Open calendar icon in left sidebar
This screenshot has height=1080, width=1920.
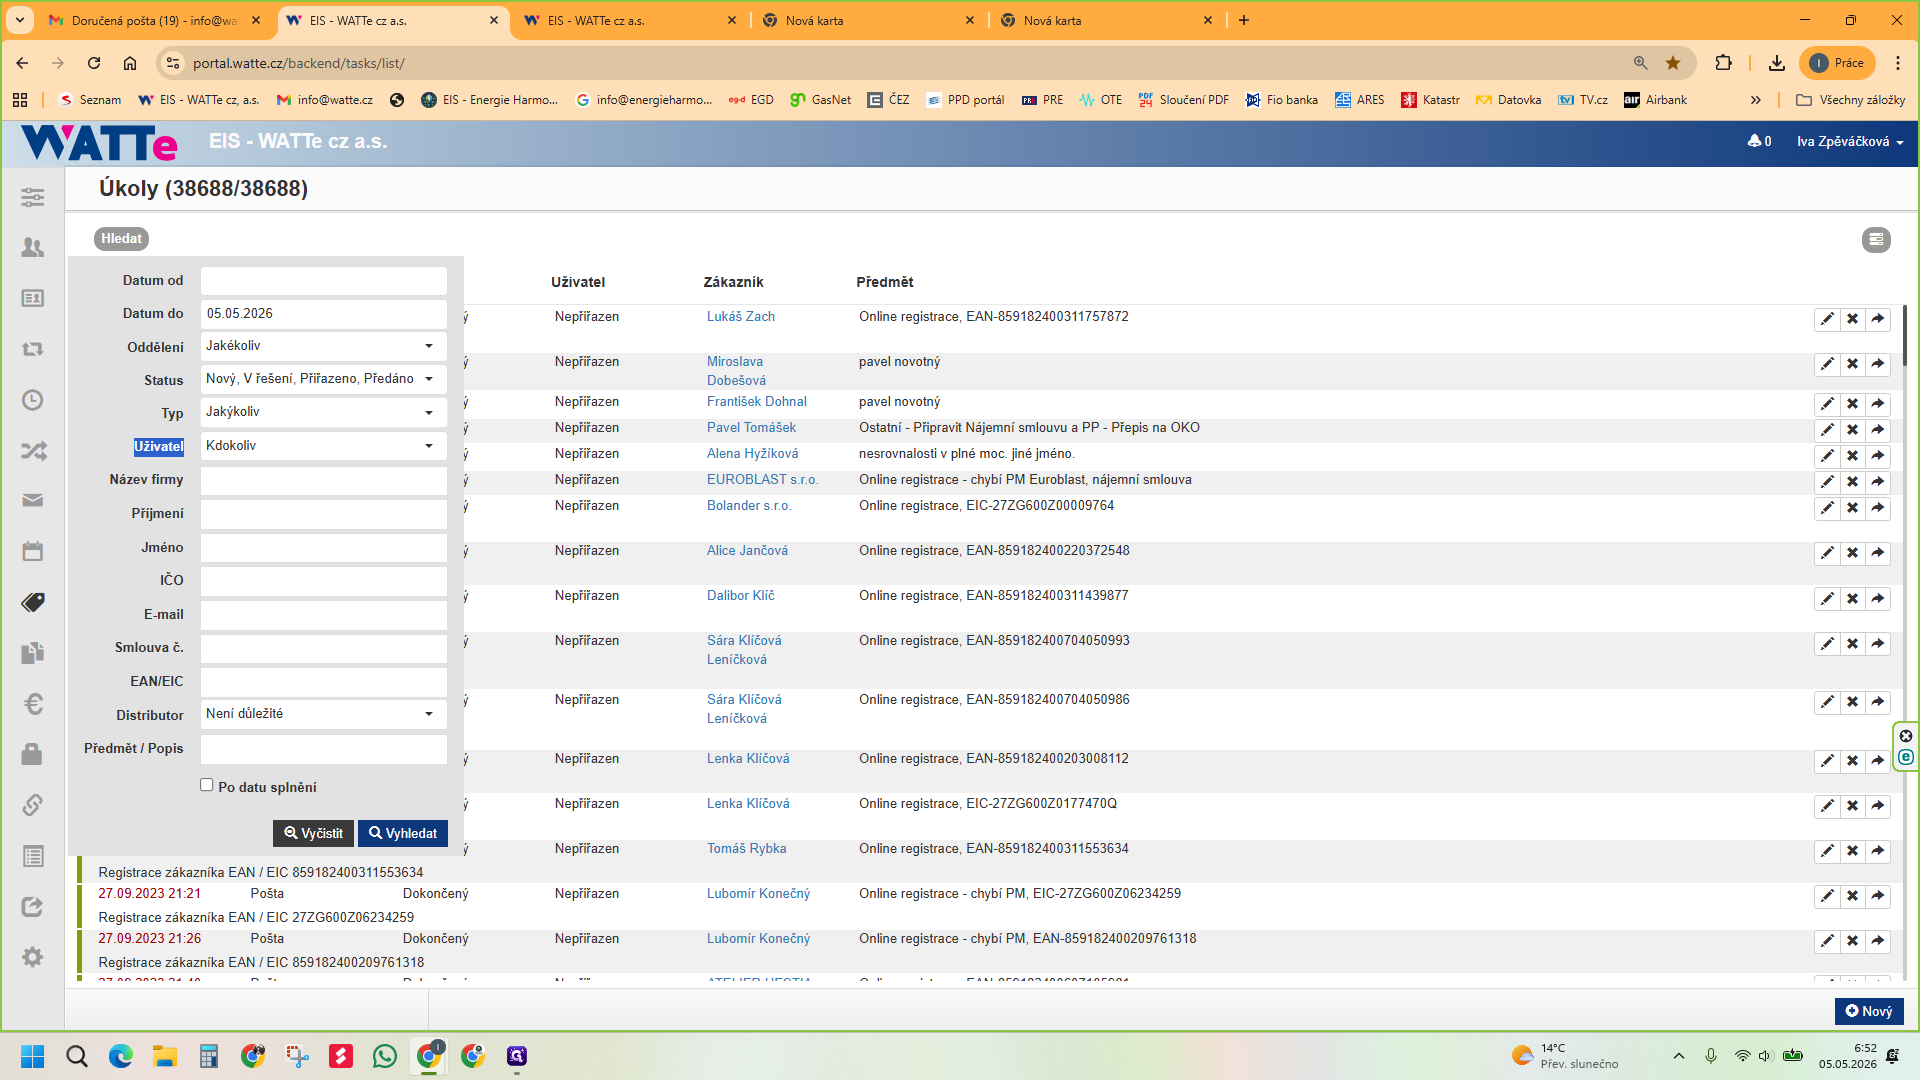coord(33,551)
